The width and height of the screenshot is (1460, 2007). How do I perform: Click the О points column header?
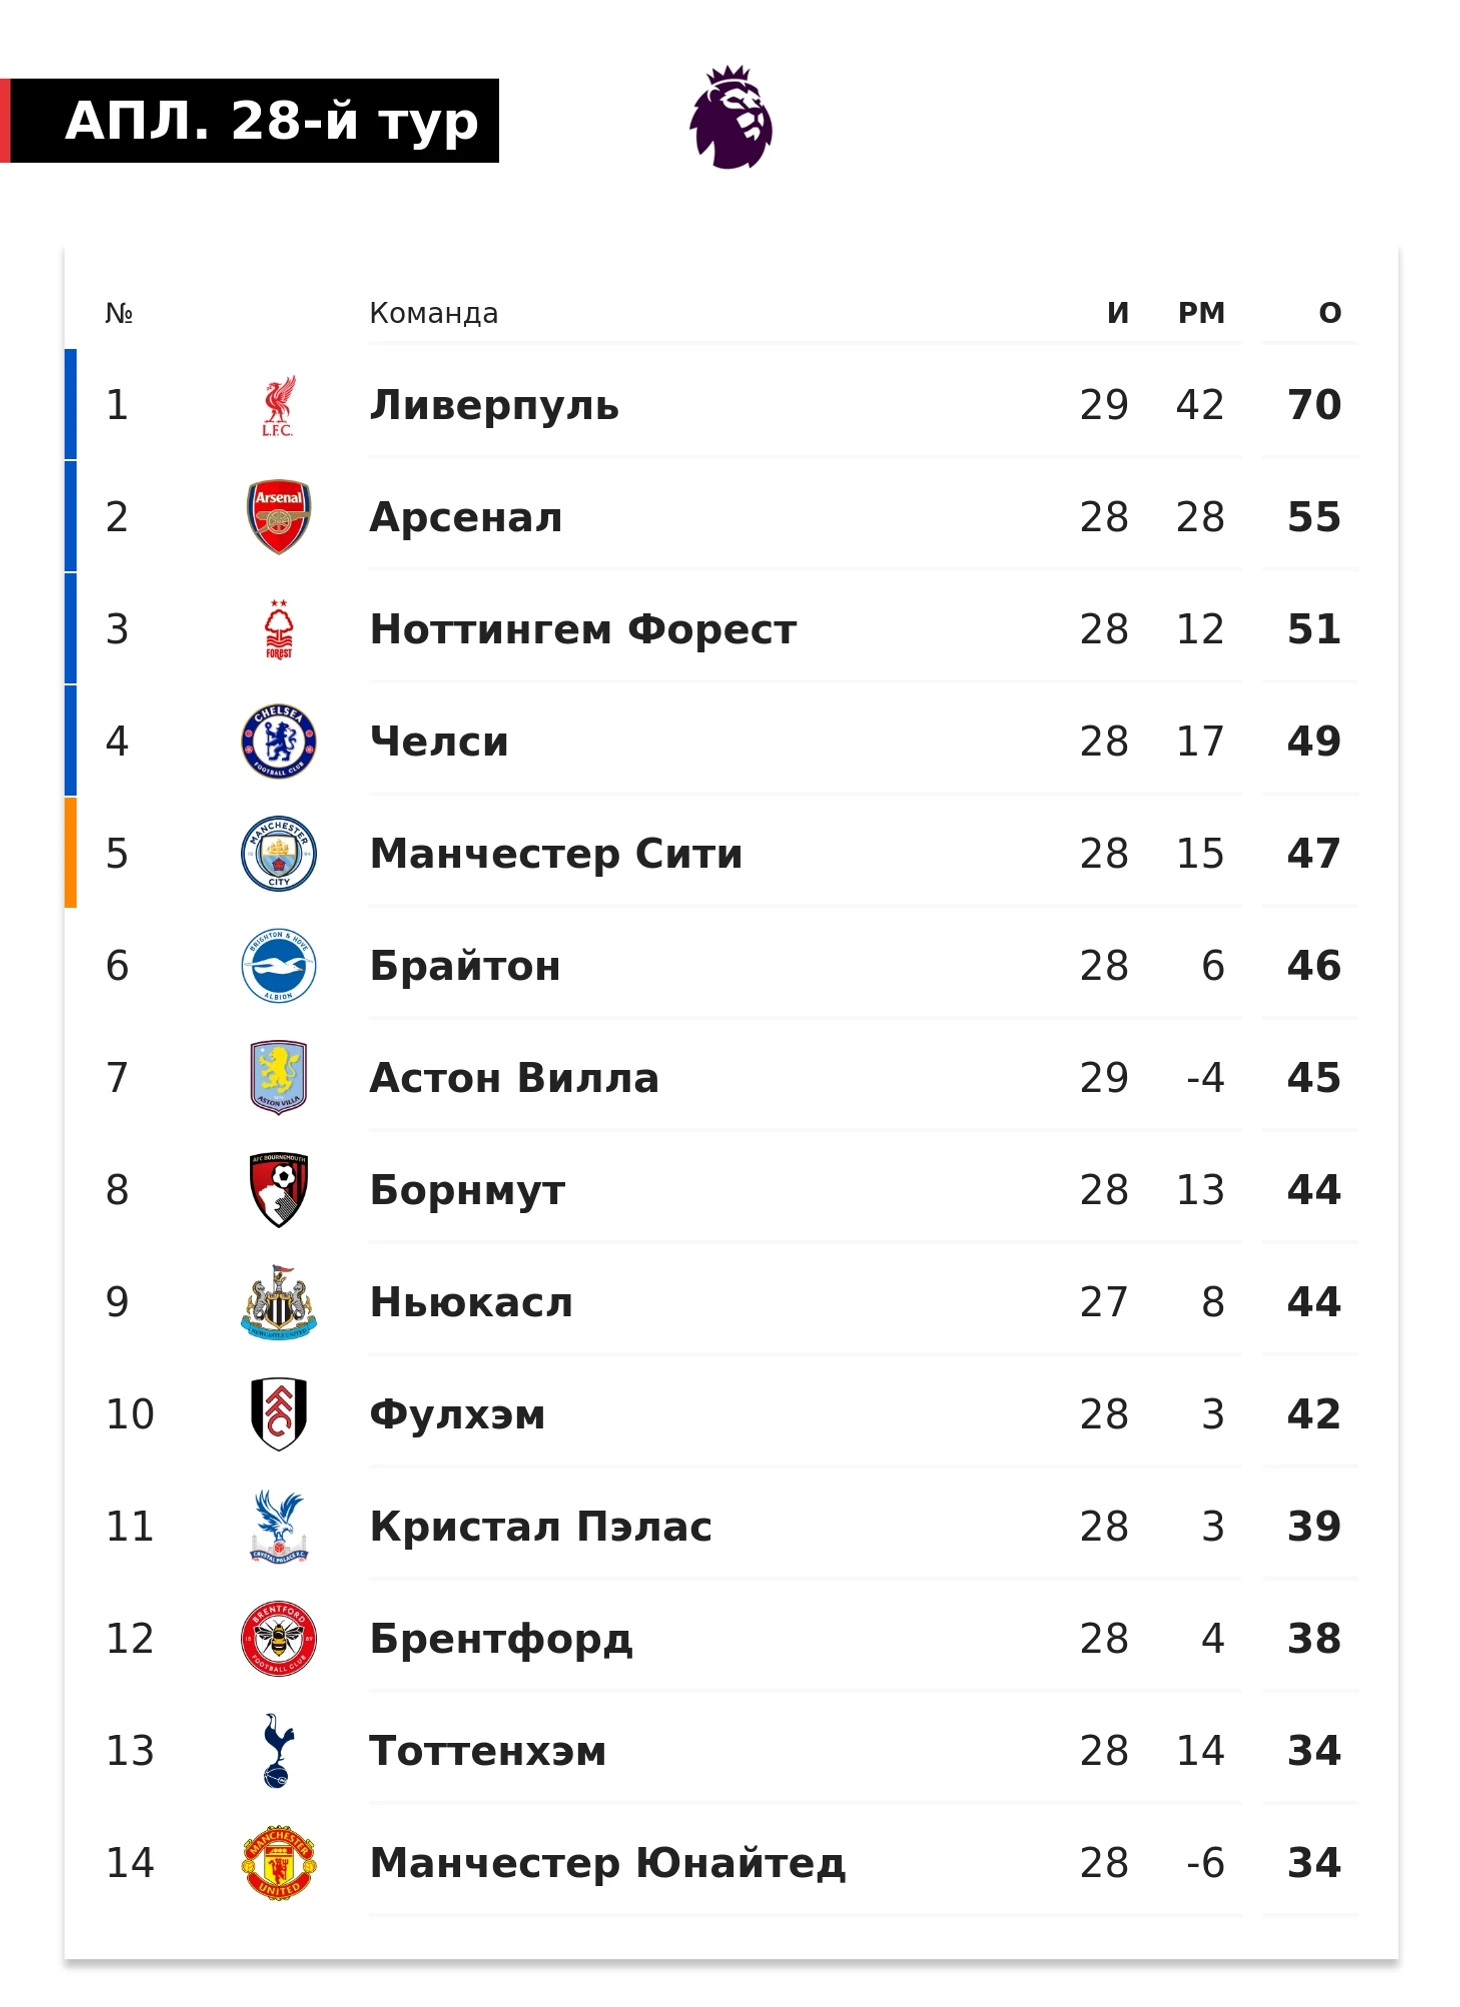[x=1329, y=313]
